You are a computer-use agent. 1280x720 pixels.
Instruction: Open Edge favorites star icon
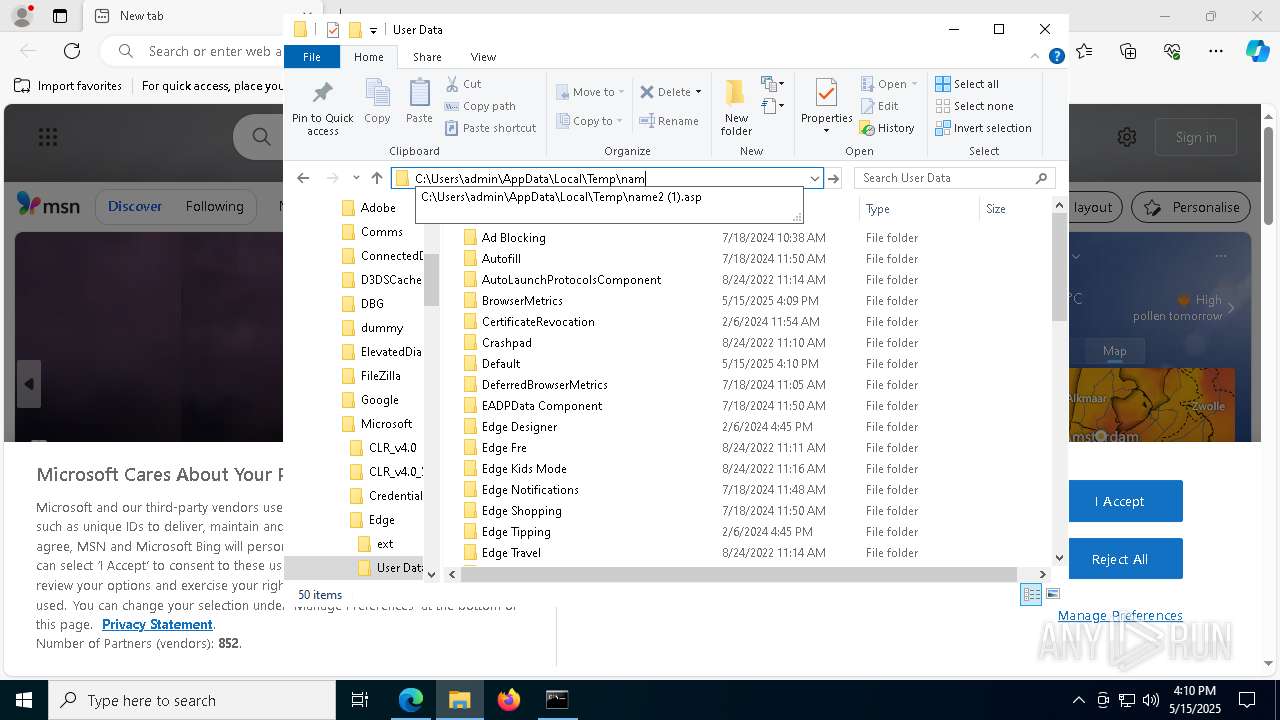tap(1084, 51)
